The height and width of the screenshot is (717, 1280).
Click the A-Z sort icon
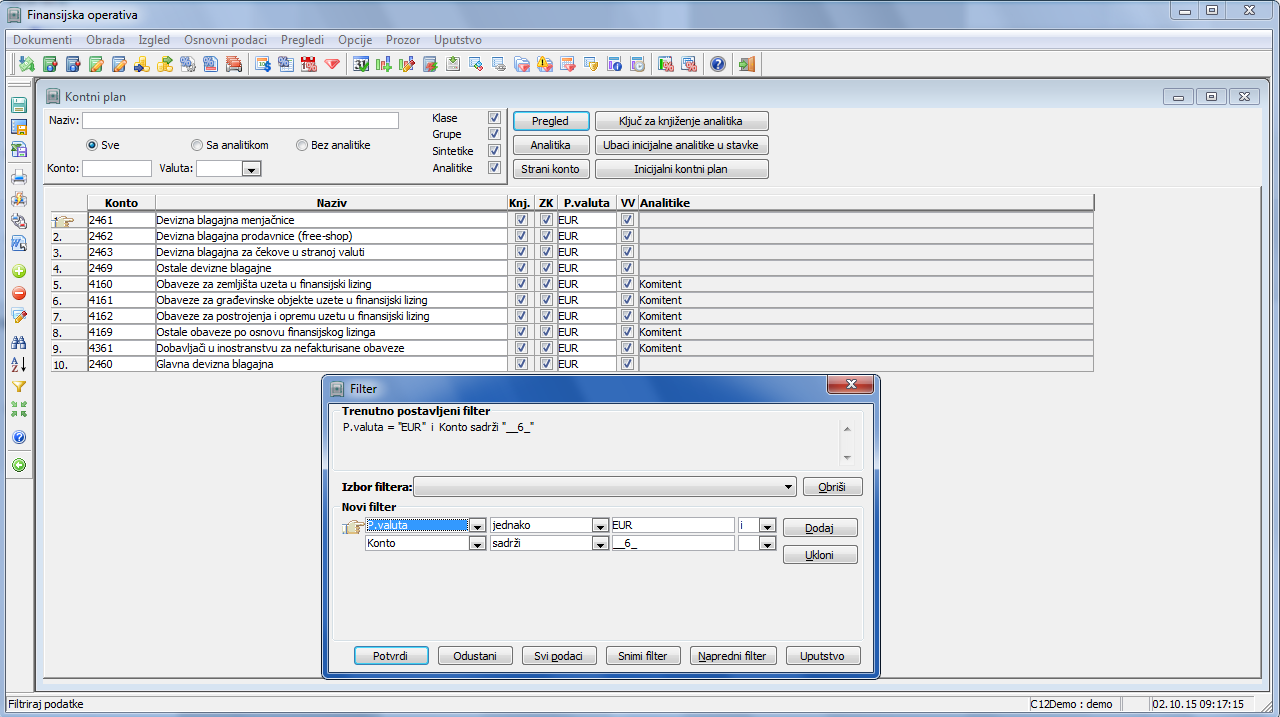18,364
